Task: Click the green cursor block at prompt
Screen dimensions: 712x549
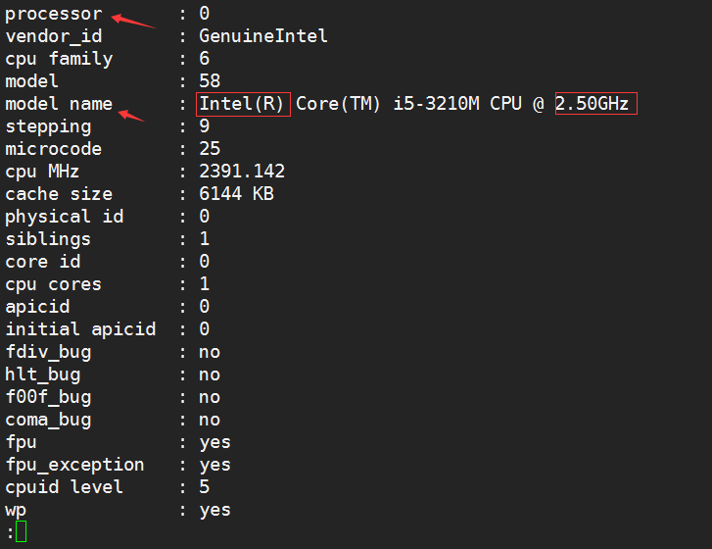Action: pyautogui.click(x=21, y=531)
